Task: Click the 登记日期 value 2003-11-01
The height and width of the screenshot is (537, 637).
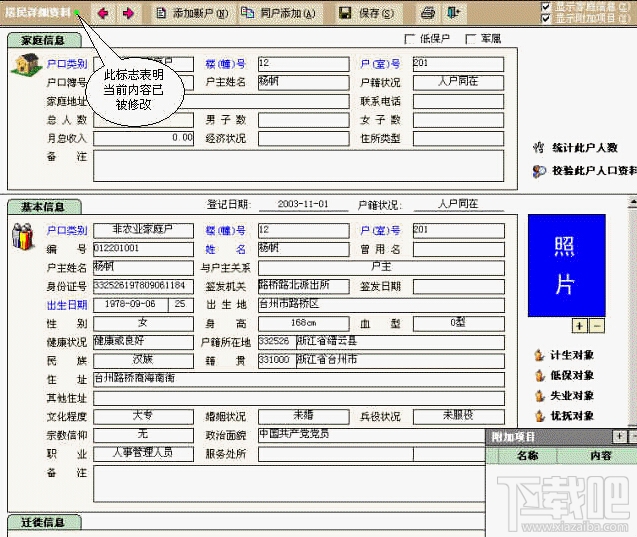Action: pyautogui.click(x=303, y=204)
